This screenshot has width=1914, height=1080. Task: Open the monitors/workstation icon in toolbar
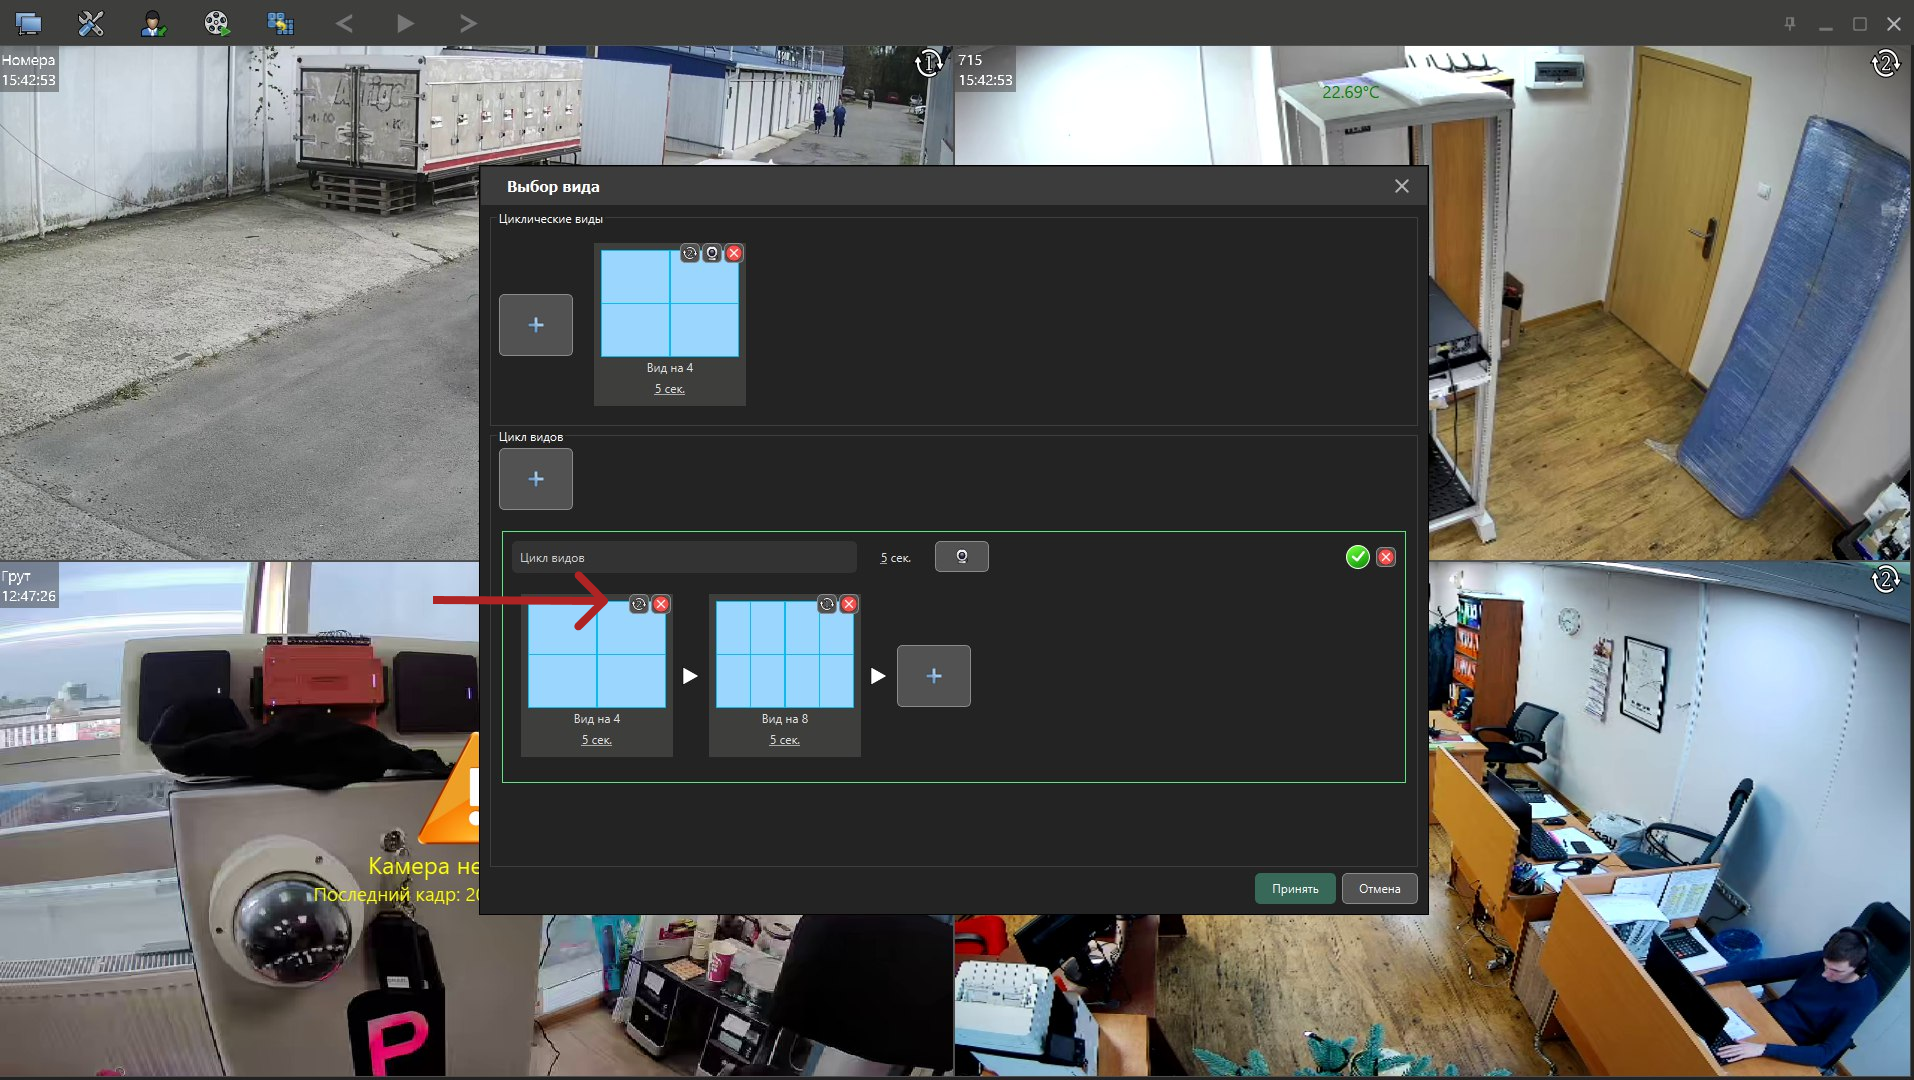(x=28, y=23)
